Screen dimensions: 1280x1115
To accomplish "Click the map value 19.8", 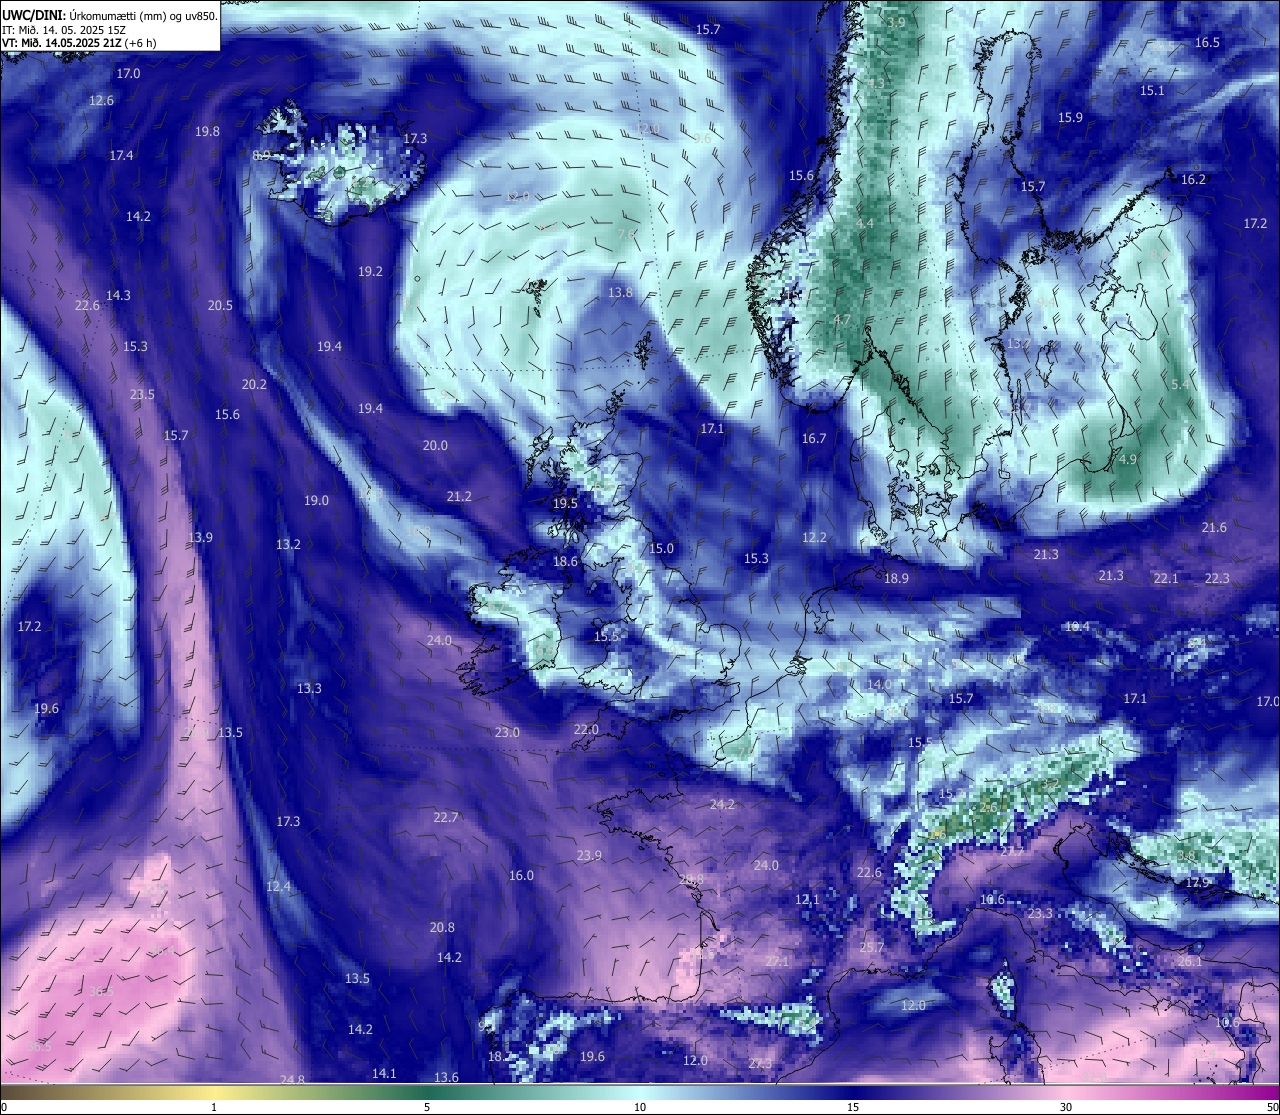I will point(207,131).
